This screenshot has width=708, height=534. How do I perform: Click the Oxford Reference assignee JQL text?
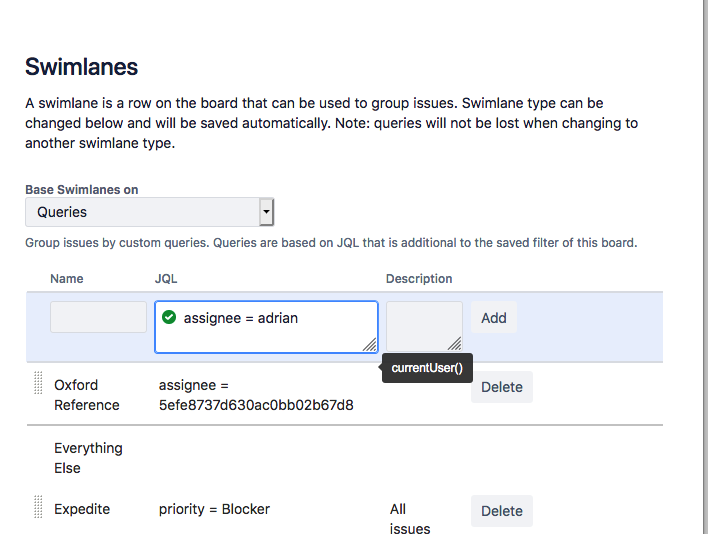tap(256, 395)
